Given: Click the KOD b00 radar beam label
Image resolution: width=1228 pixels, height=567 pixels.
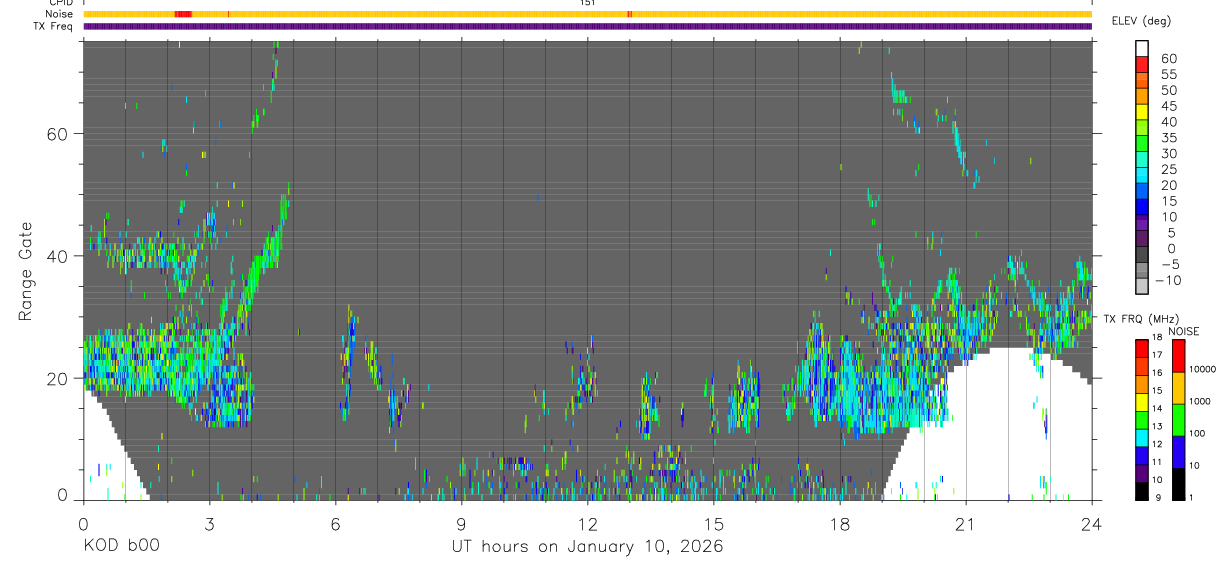Looking at the screenshot, I should [x=121, y=546].
